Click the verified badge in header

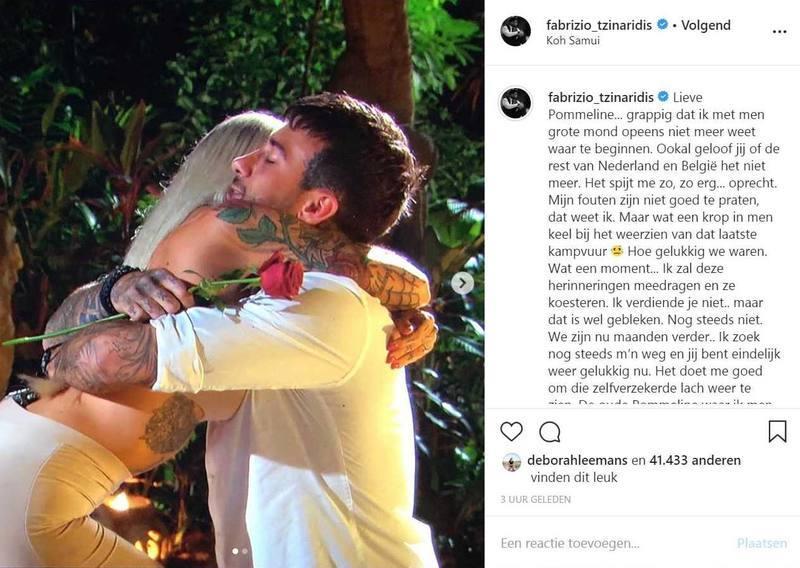(662, 24)
